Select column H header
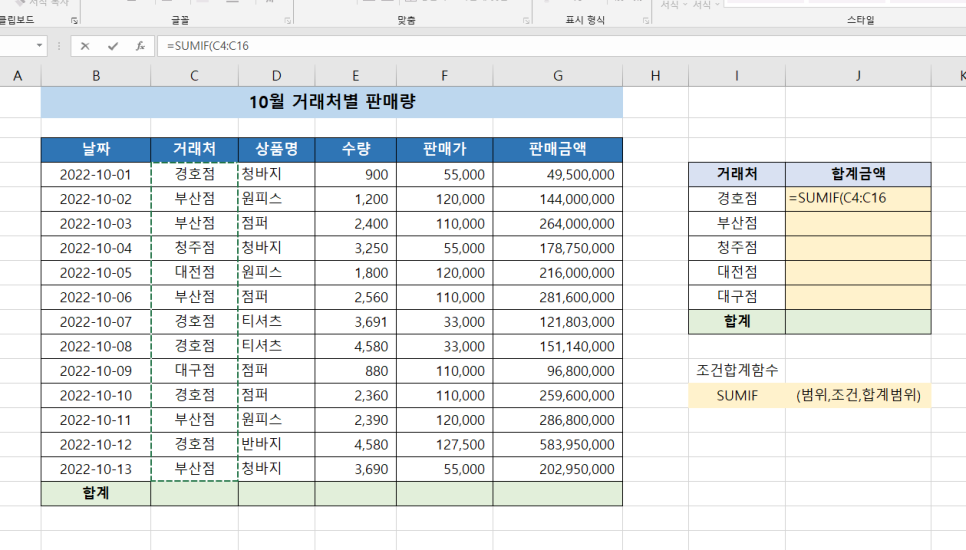 656,76
